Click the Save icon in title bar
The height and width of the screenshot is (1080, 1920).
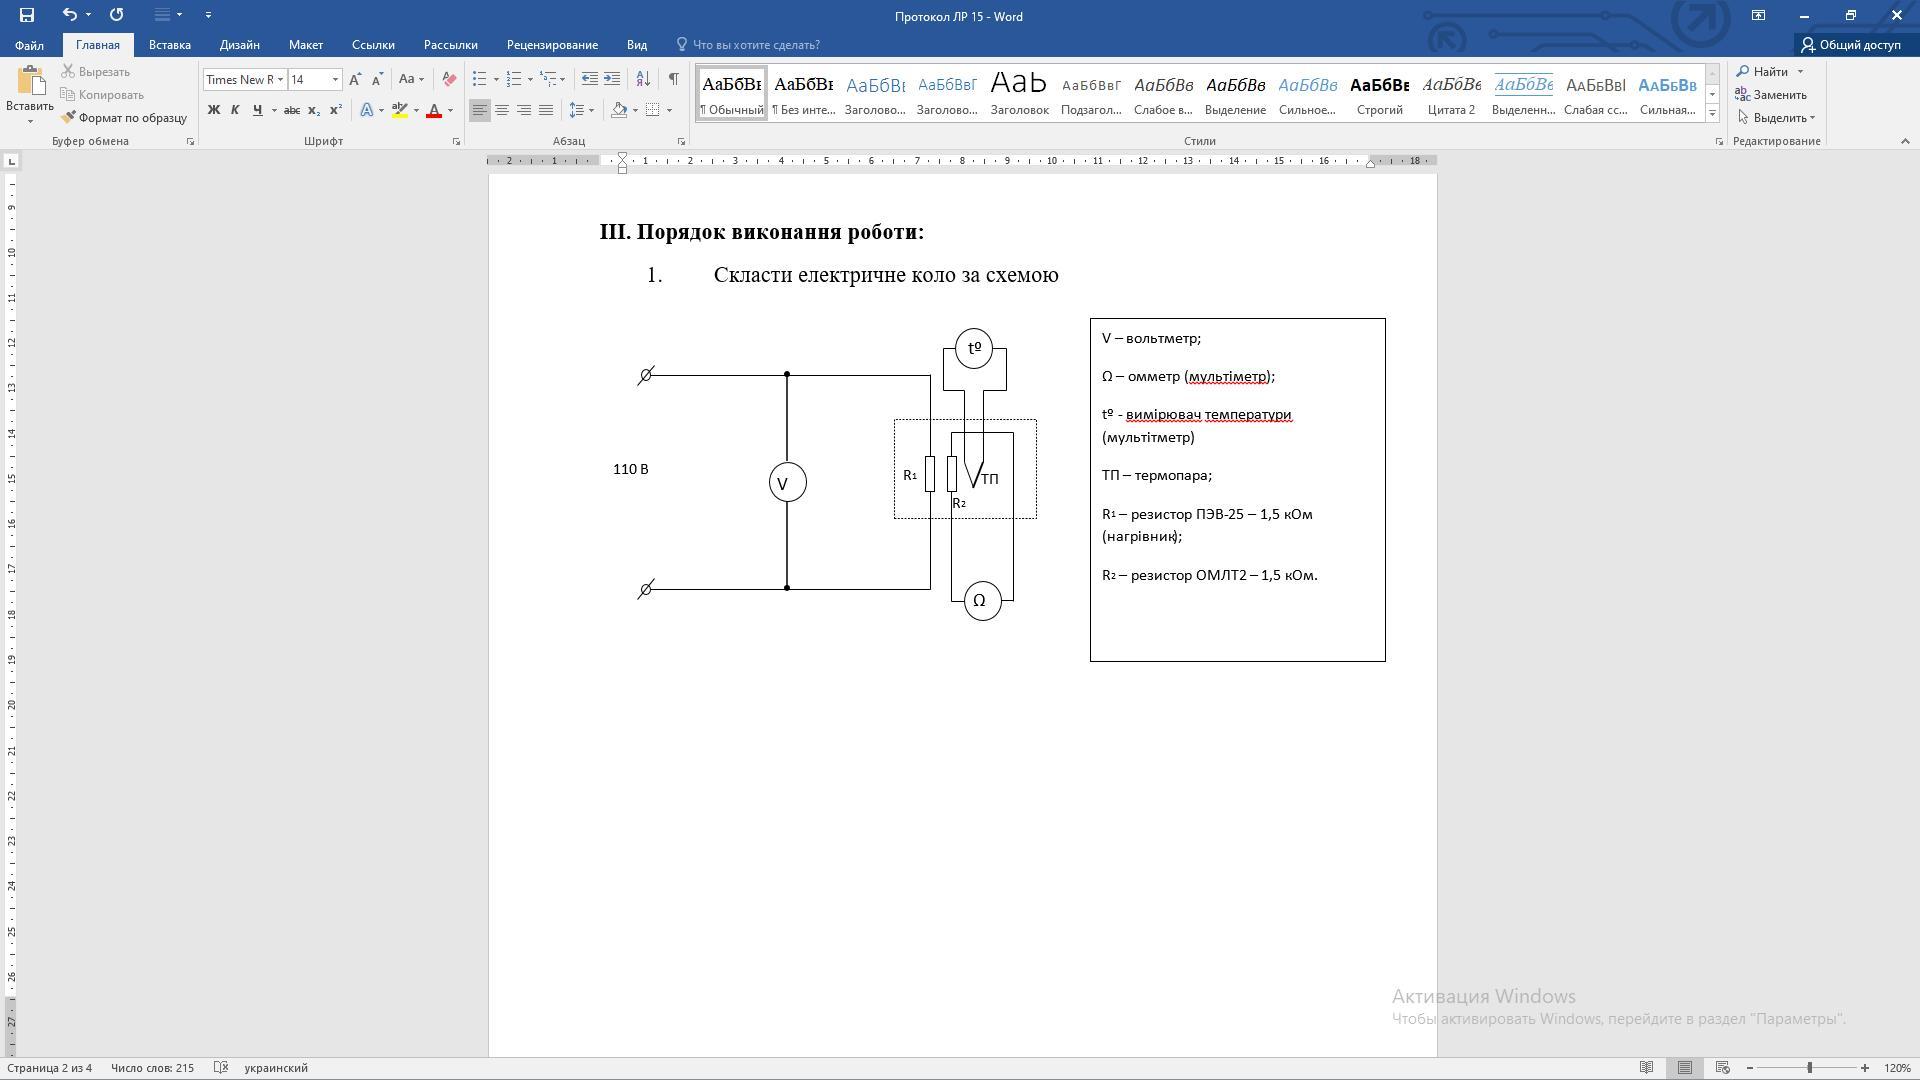click(x=27, y=15)
